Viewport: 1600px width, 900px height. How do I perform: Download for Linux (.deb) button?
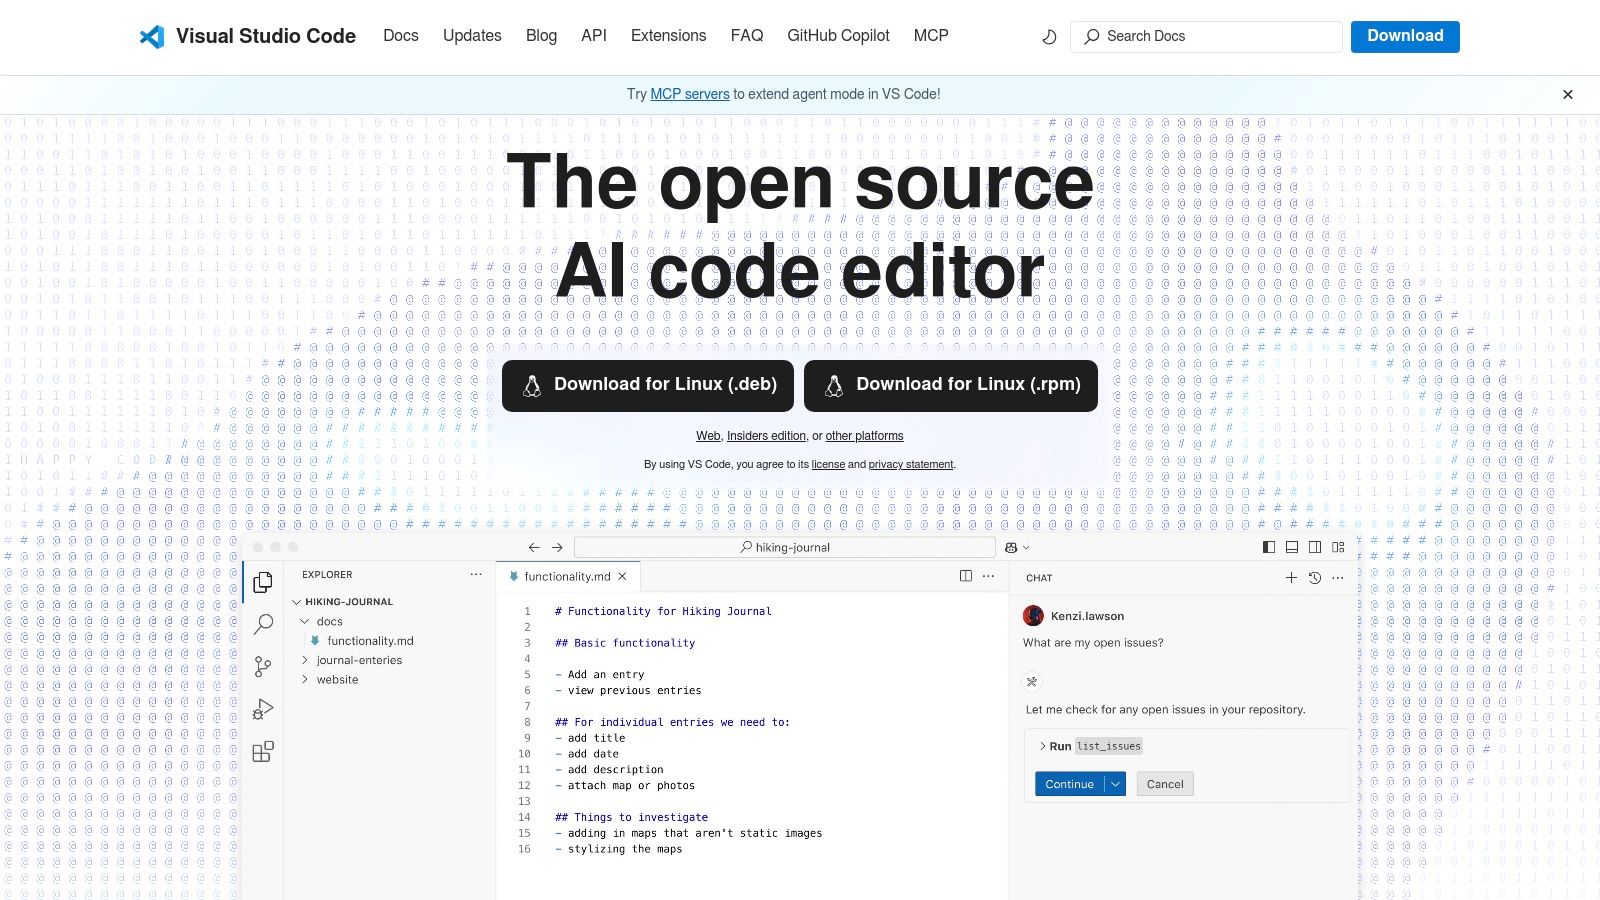pos(648,386)
